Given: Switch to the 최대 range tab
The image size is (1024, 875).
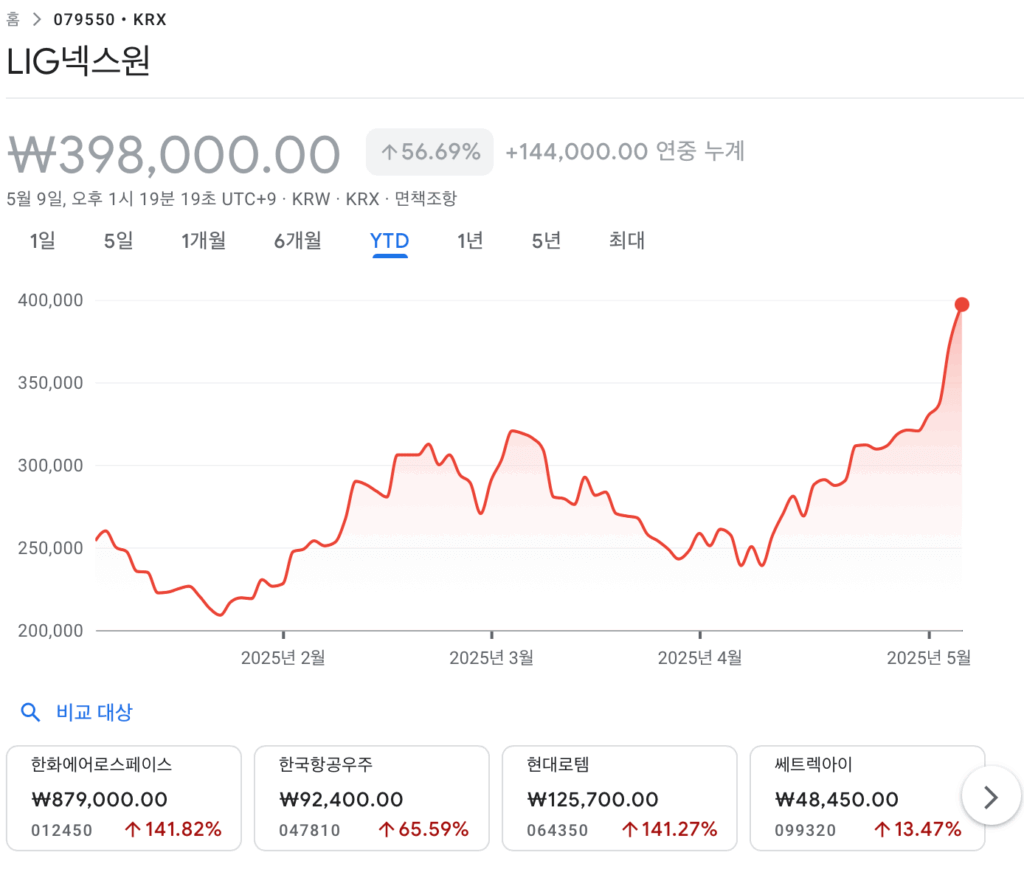Looking at the screenshot, I should pyautogui.click(x=627, y=240).
